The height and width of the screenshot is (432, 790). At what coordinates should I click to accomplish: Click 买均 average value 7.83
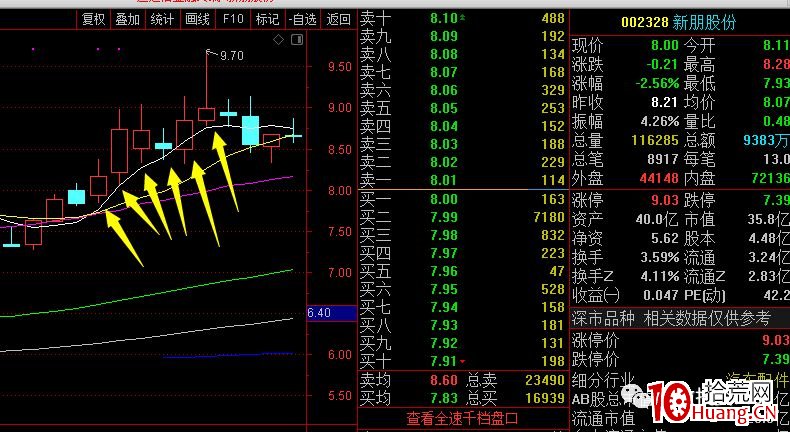[x=444, y=398]
